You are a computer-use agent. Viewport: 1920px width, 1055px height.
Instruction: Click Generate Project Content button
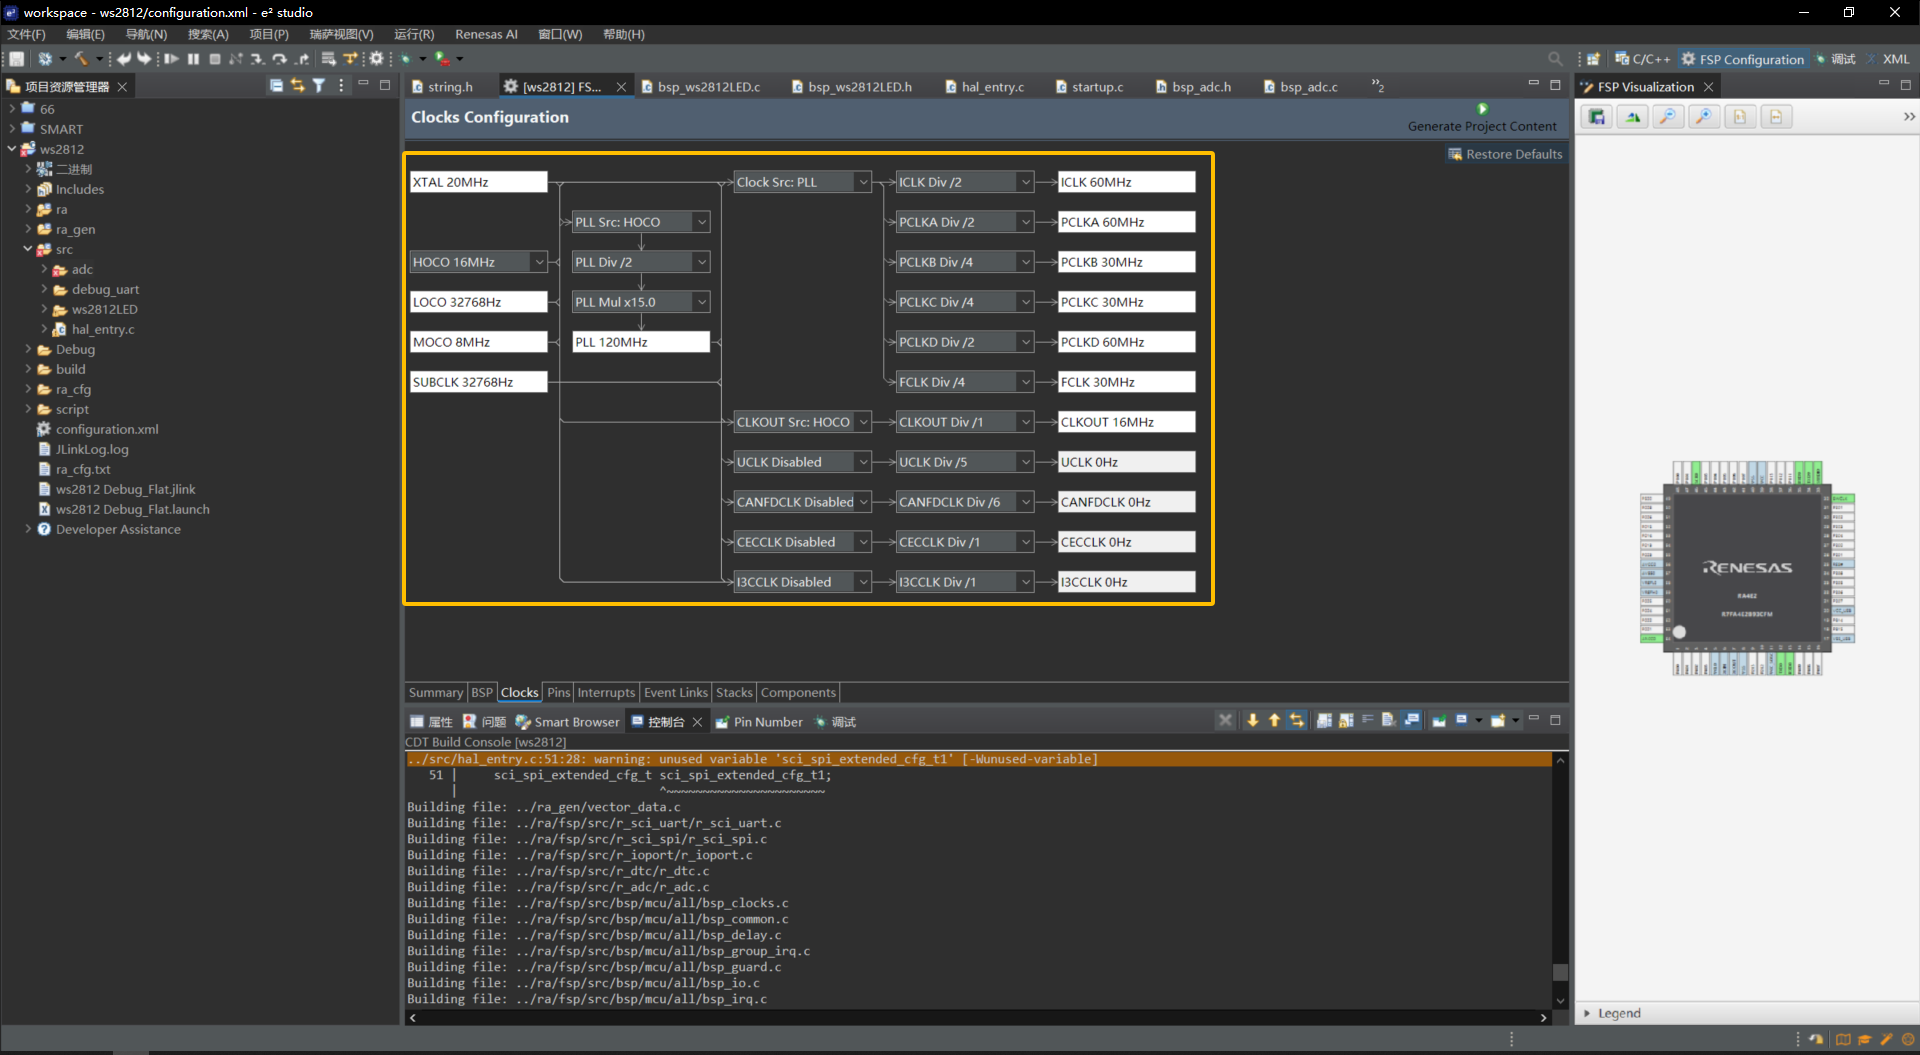[x=1482, y=118]
